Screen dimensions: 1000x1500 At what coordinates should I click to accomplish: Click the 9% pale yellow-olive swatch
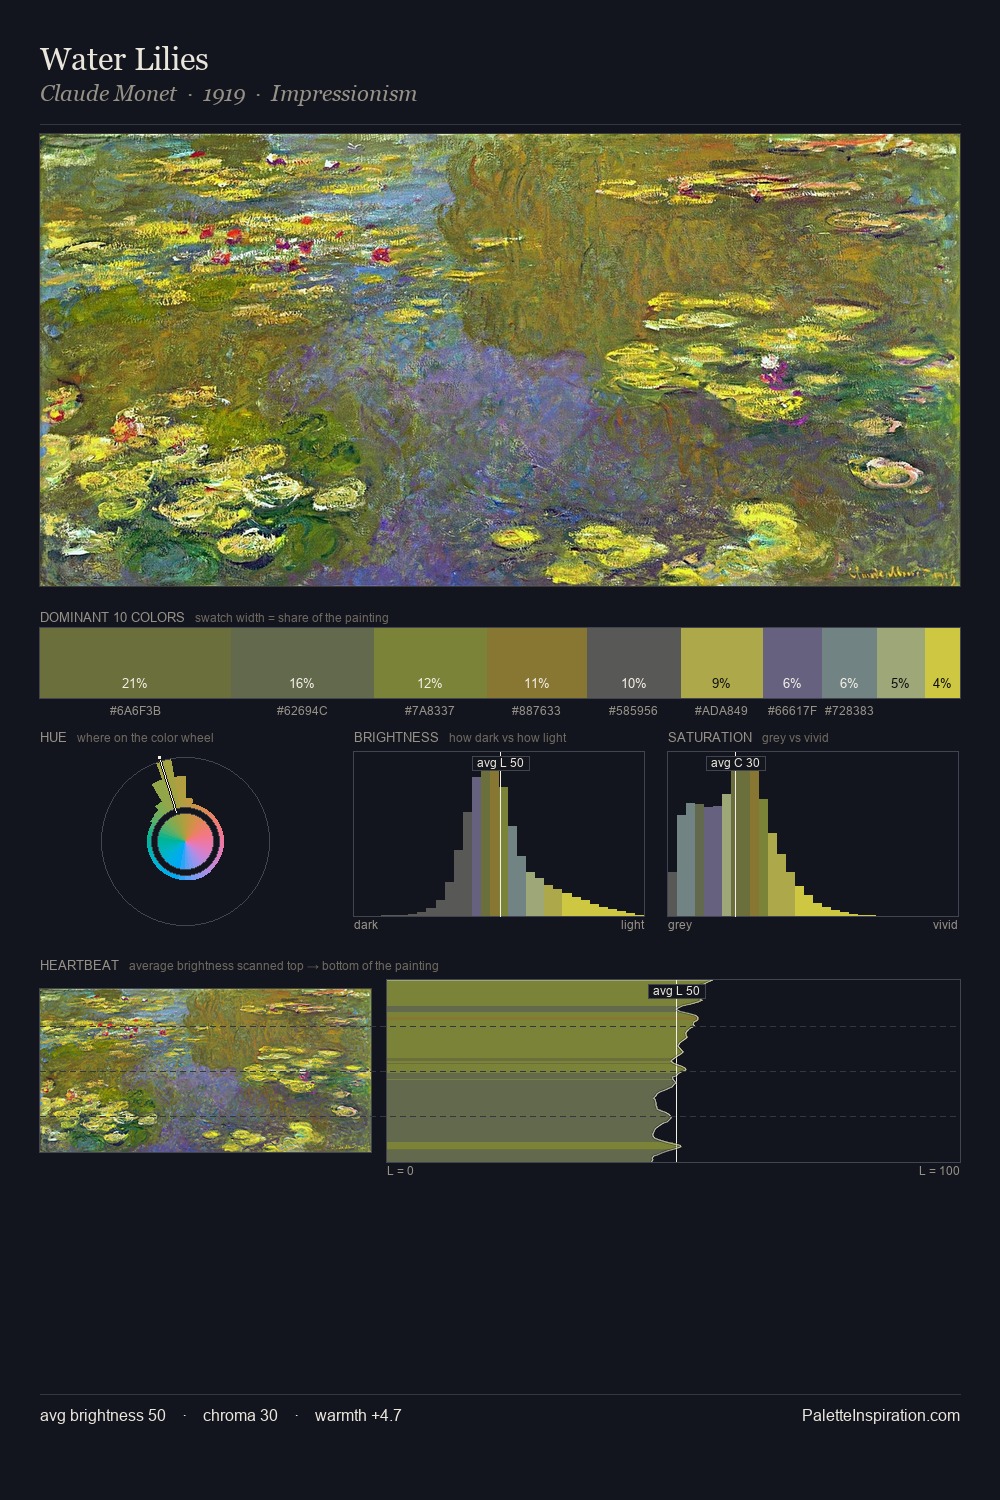(722, 663)
